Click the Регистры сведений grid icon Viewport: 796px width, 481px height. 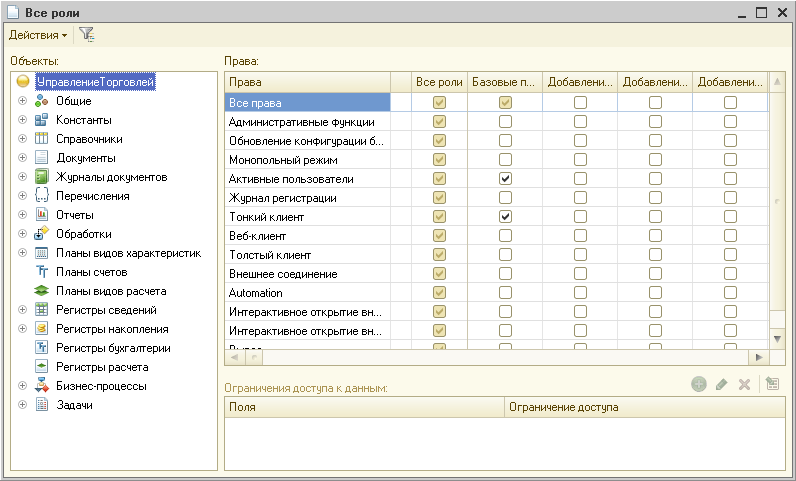tap(42, 310)
